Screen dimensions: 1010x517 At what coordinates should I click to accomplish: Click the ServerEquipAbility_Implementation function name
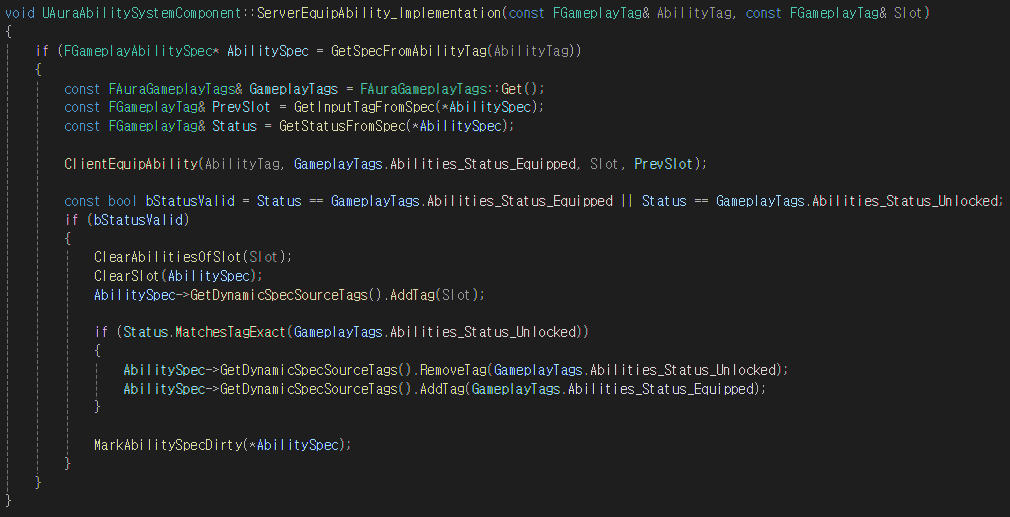(x=379, y=13)
